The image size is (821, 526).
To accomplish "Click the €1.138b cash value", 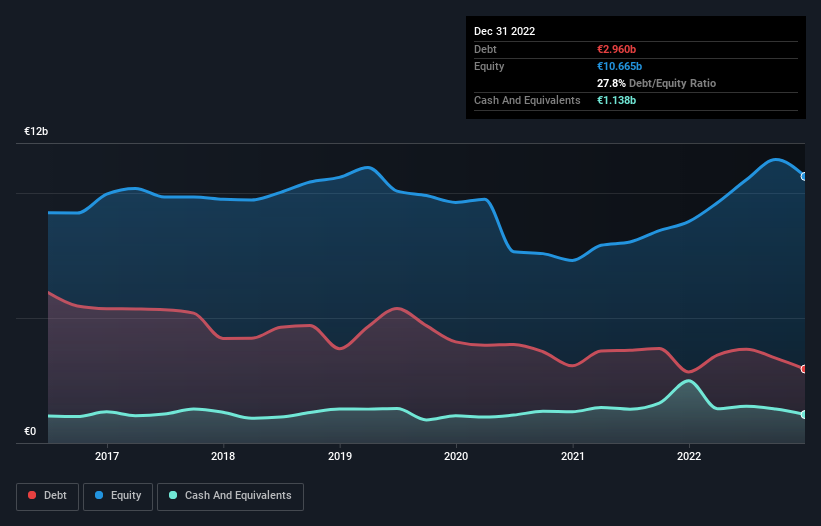I will tap(616, 100).
